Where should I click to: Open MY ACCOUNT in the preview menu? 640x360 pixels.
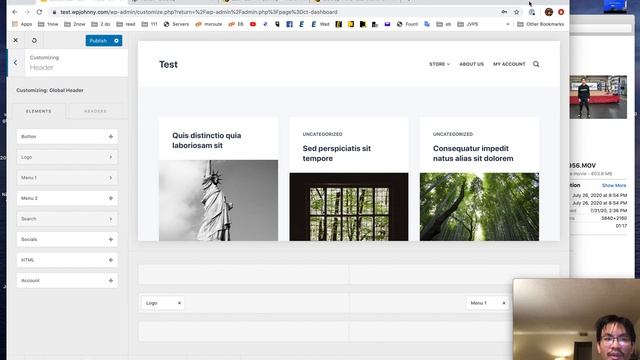[x=509, y=64]
